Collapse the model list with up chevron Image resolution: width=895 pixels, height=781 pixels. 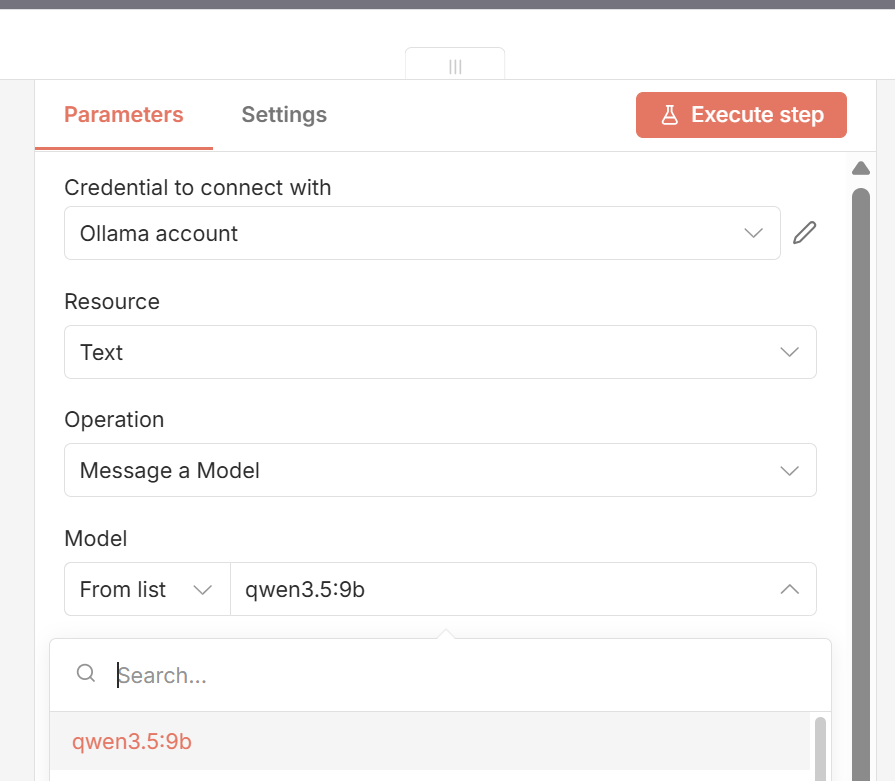point(789,589)
